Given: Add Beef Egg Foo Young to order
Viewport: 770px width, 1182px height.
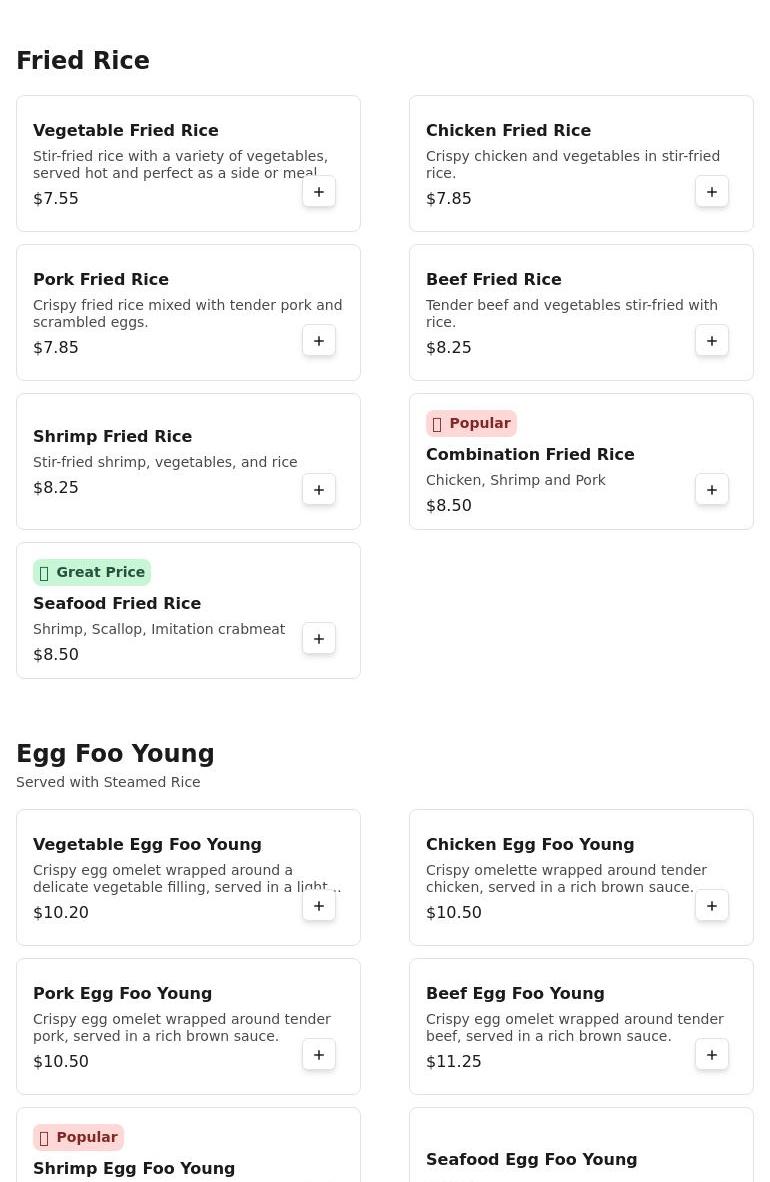Looking at the screenshot, I should pos(712,1055).
